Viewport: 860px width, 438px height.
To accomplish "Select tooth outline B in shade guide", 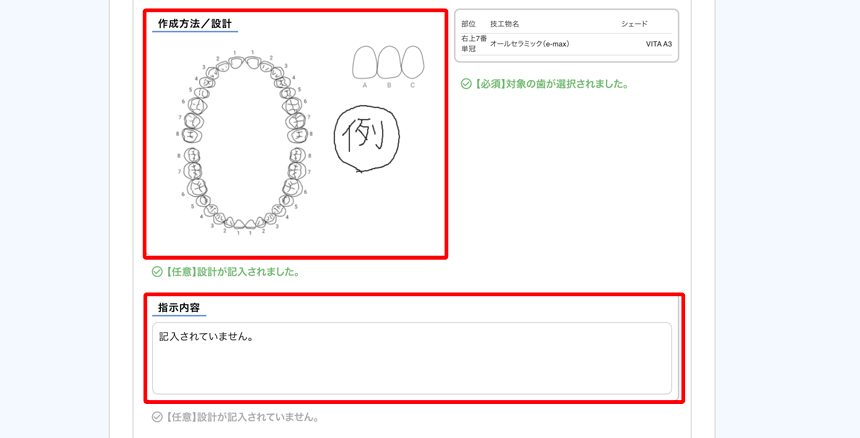I will pos(389,62).
